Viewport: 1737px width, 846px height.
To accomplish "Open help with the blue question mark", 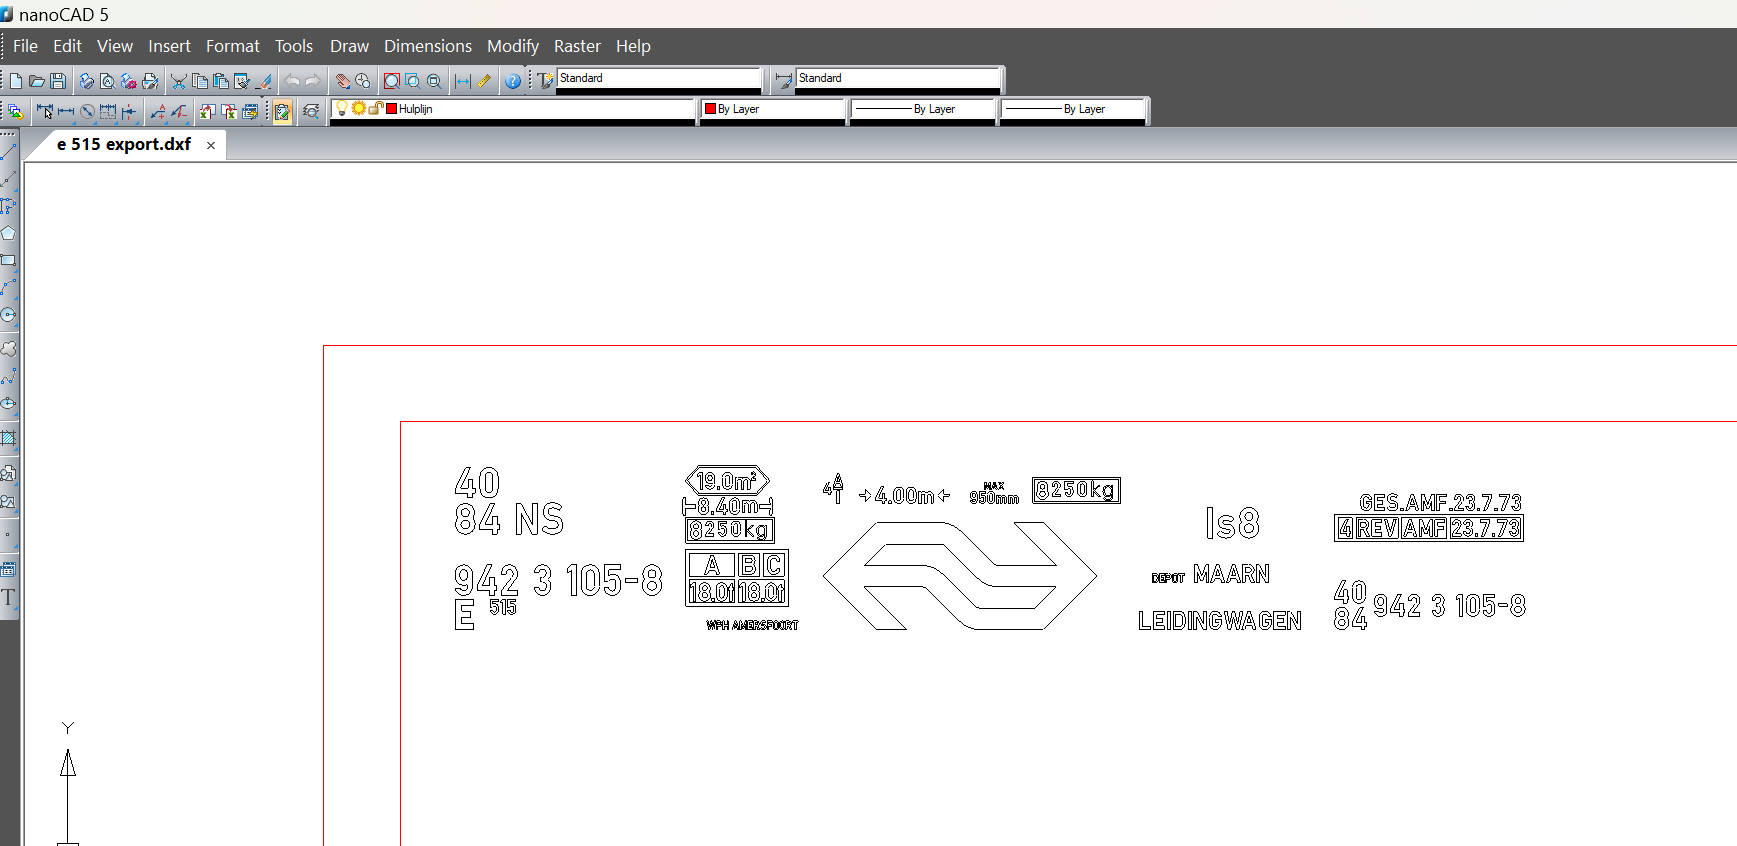I will click(x=513, y=81).
